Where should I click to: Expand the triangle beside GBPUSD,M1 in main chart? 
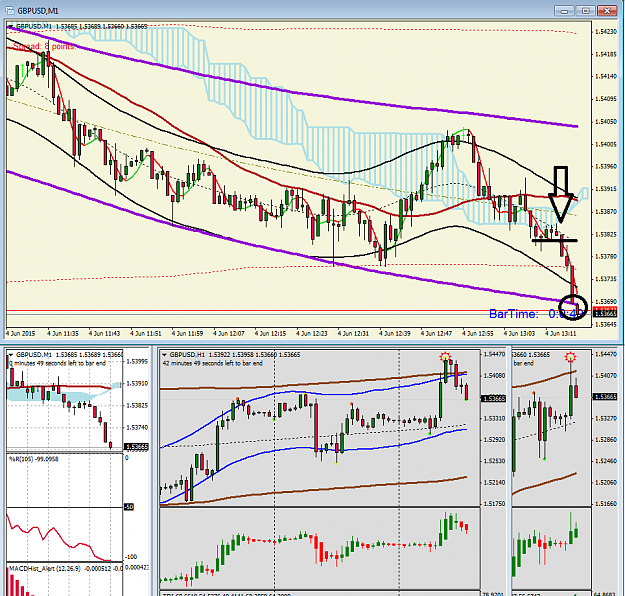pos(10,27)
